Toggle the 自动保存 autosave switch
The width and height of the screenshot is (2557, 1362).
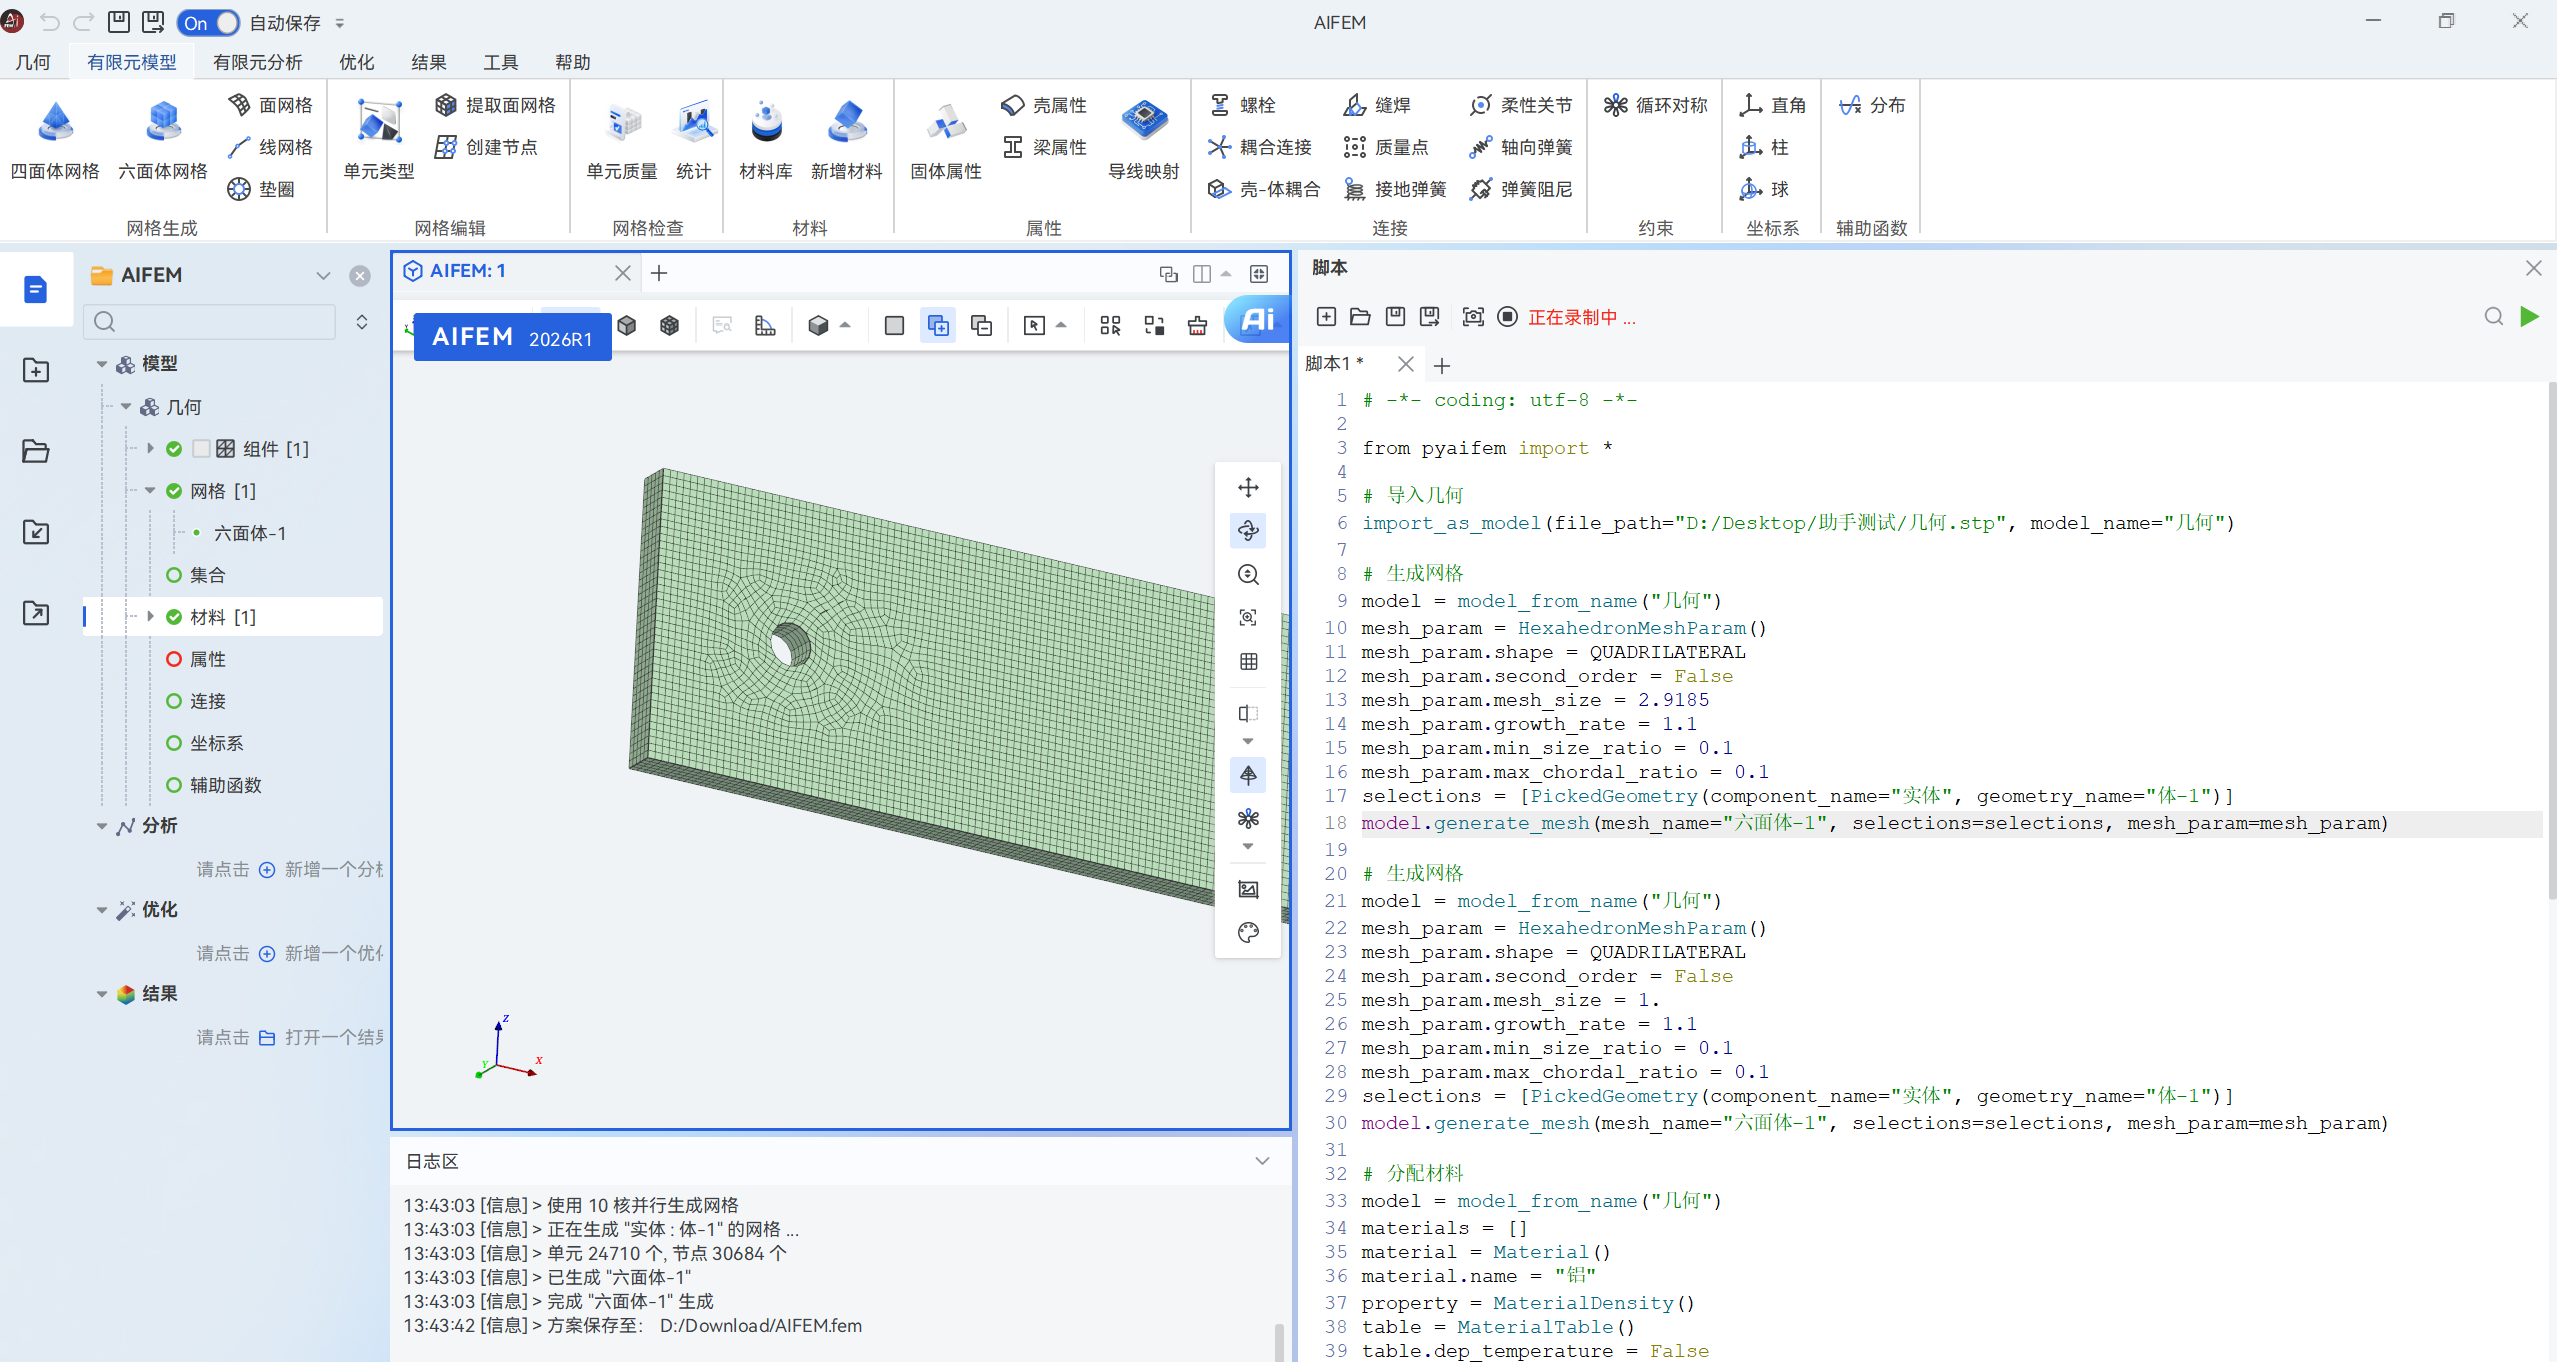click(209, 23)
